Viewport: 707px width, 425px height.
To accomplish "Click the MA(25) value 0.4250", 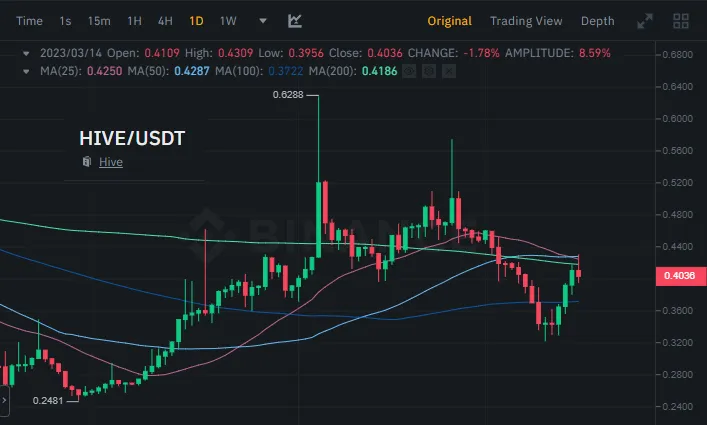I will (x=105, y=71).
